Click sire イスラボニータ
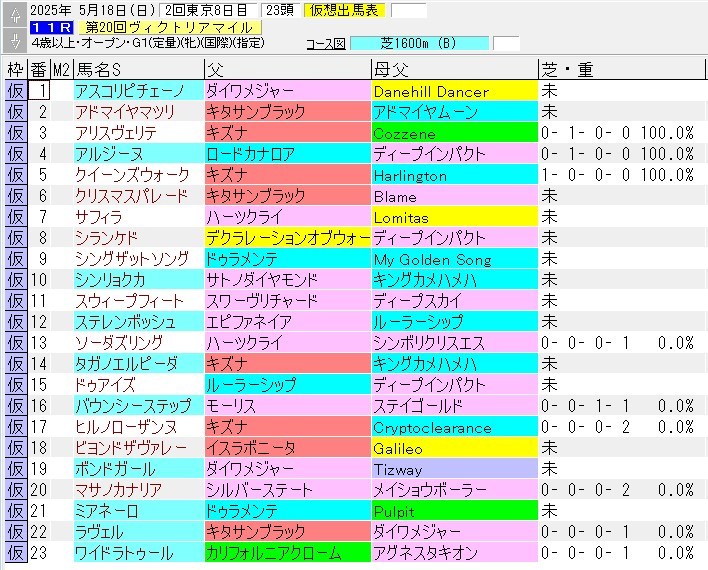708x570 pixels. [x=288, y=448]
